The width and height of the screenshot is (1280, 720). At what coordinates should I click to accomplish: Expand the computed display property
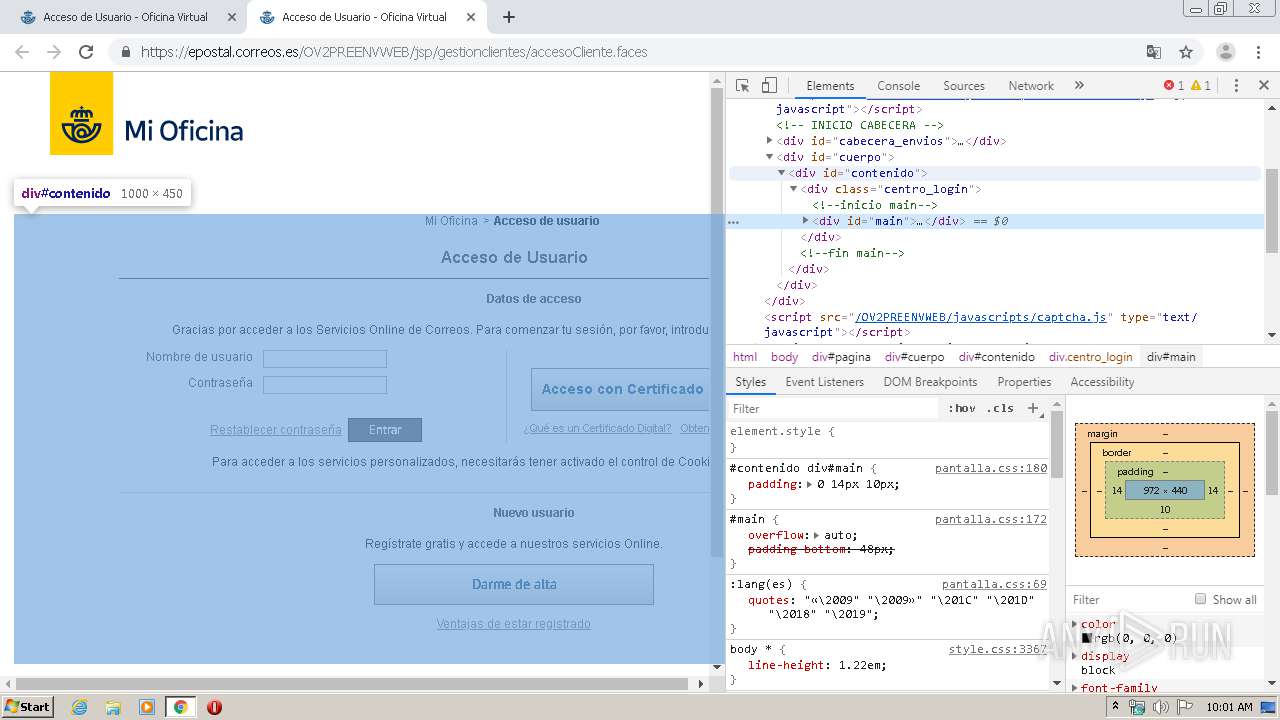(x=1075, y=656)
